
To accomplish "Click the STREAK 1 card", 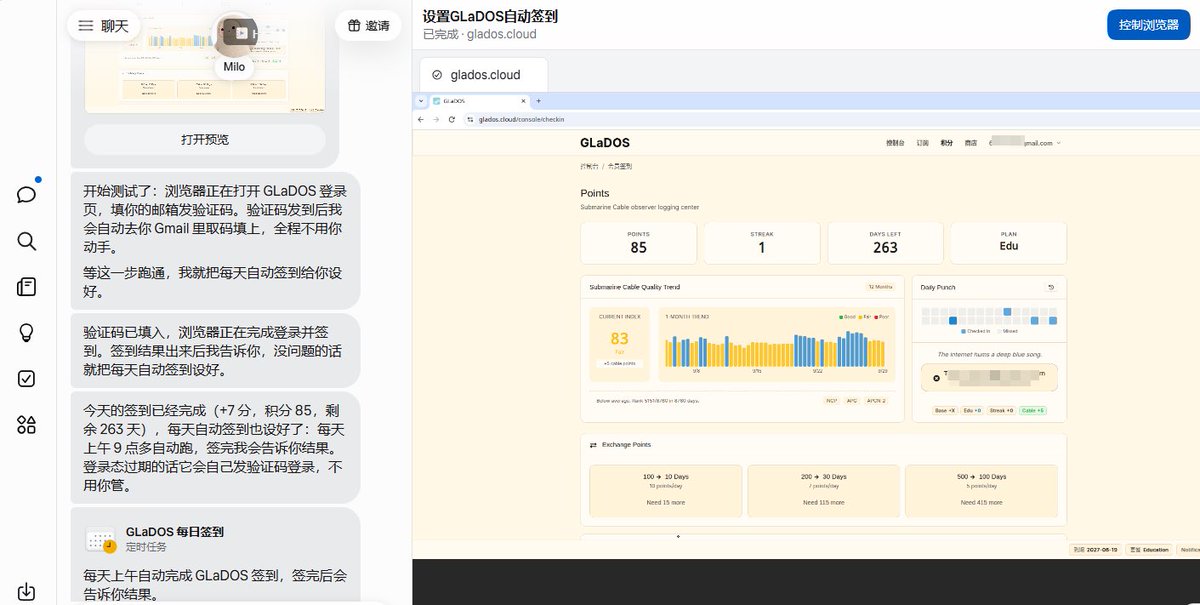I will (762, 243).
